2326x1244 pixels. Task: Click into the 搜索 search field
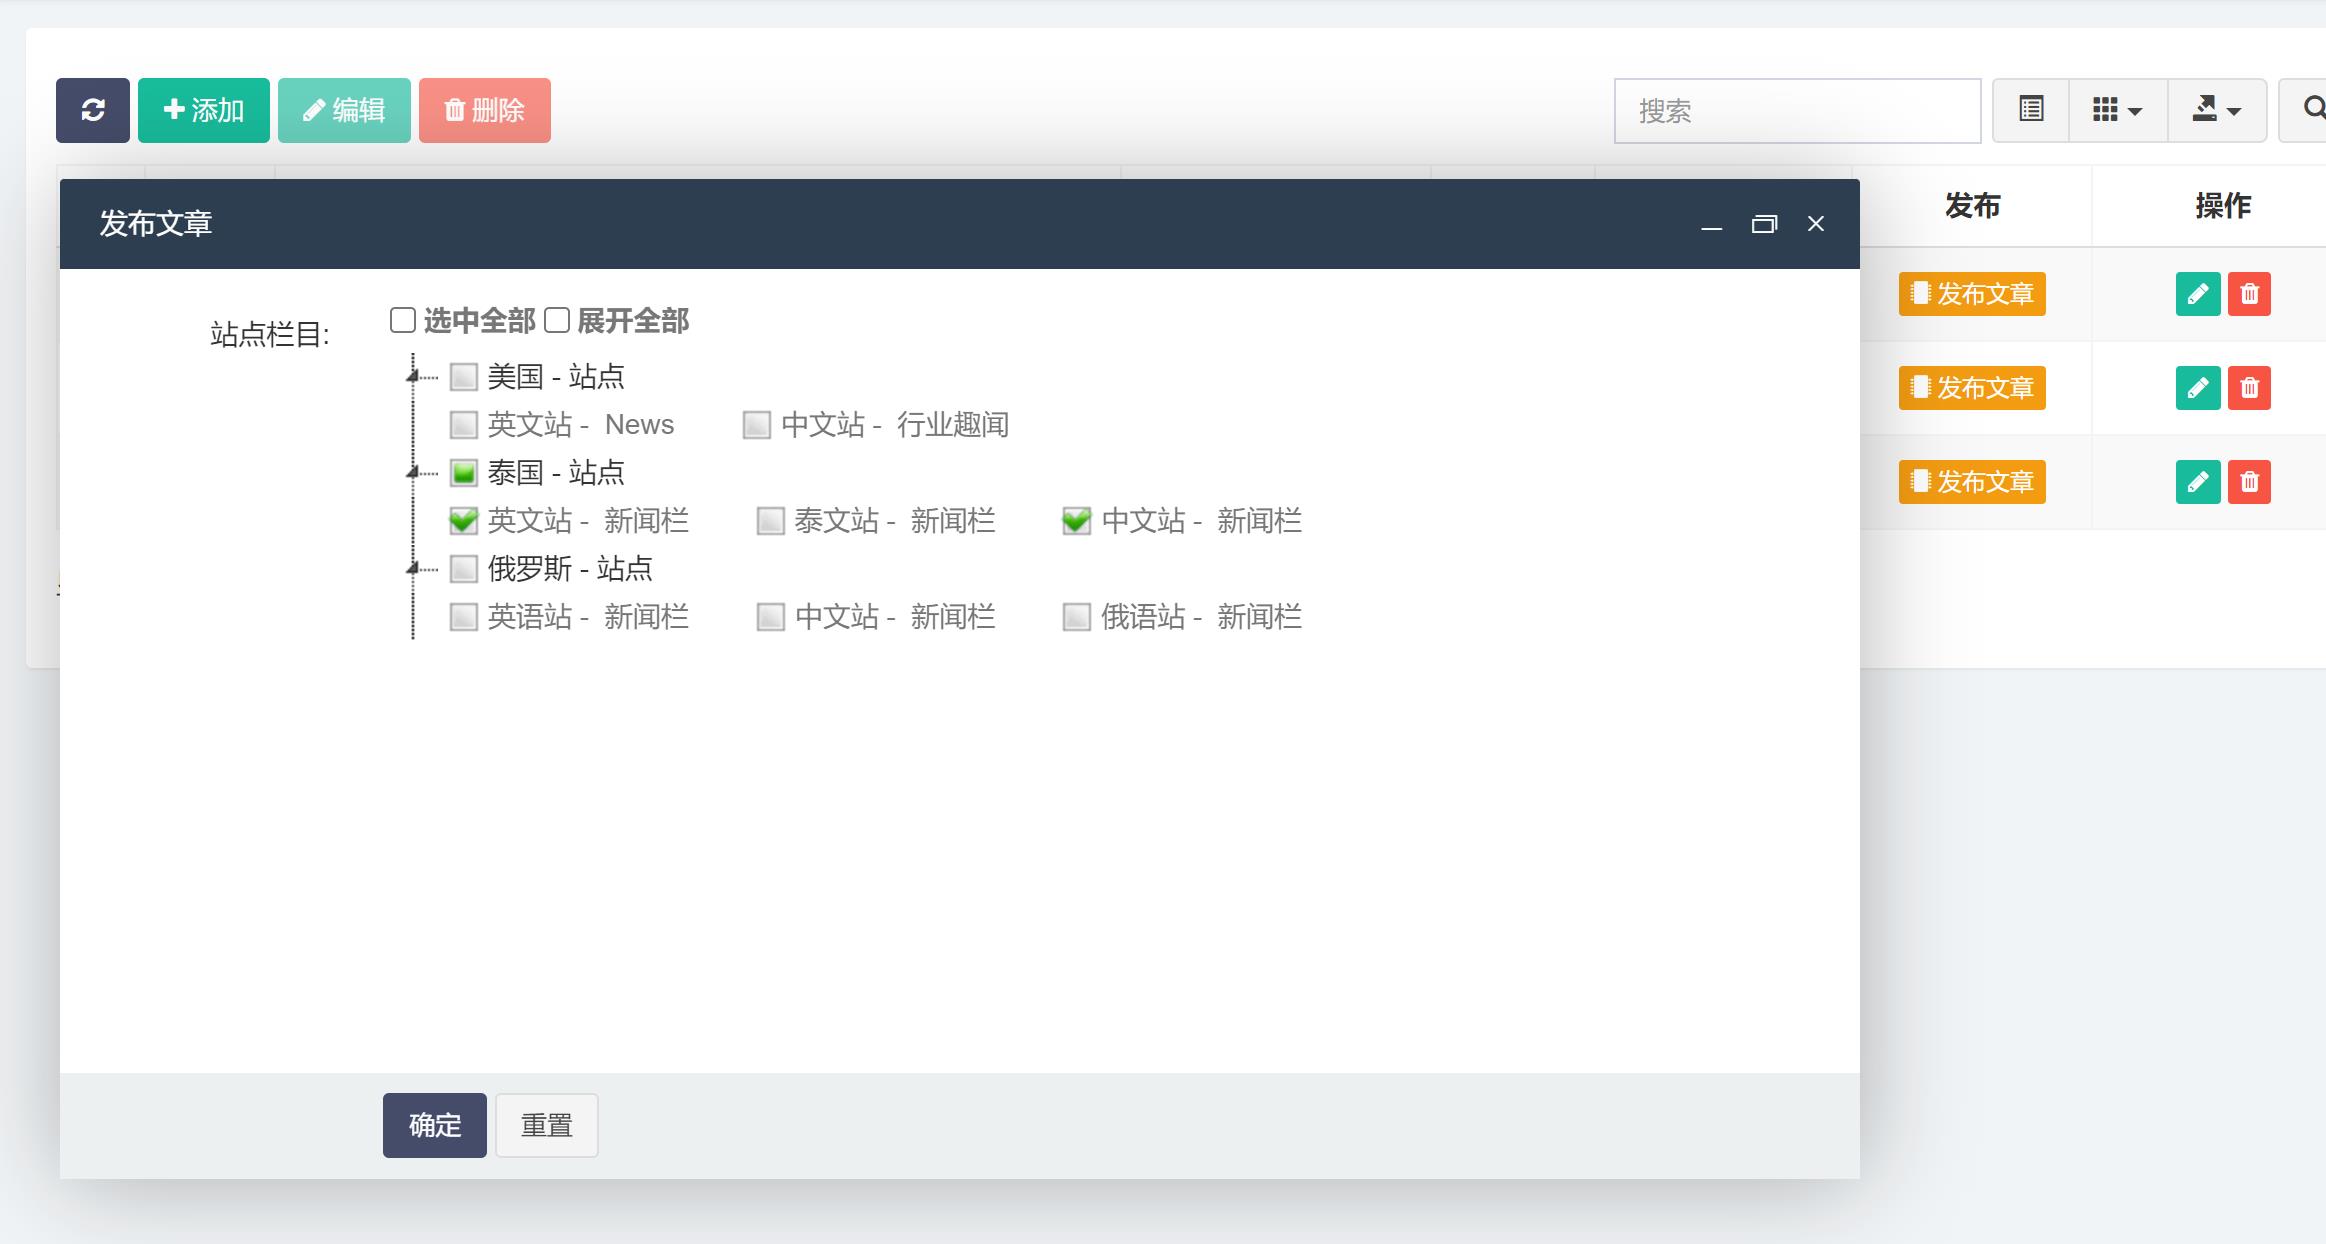coord(1797,111)
